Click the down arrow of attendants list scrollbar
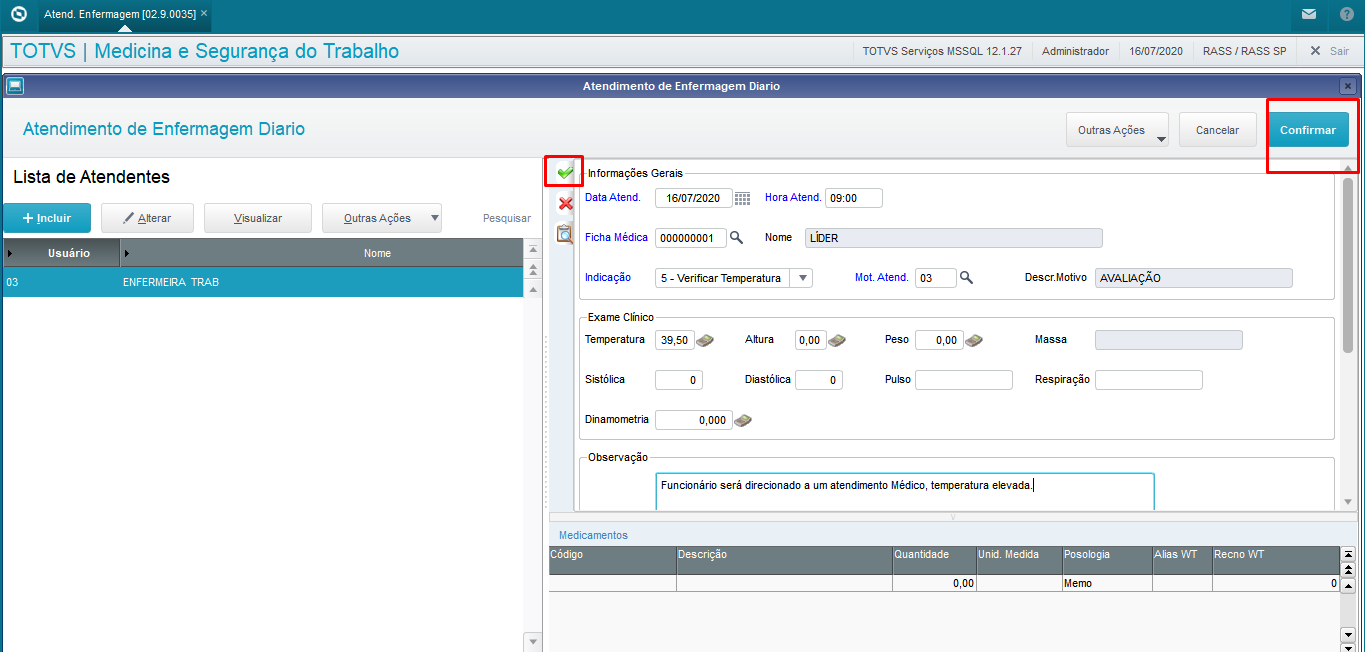This screenshot has width=1365, height=652. (x=532, y=641)
